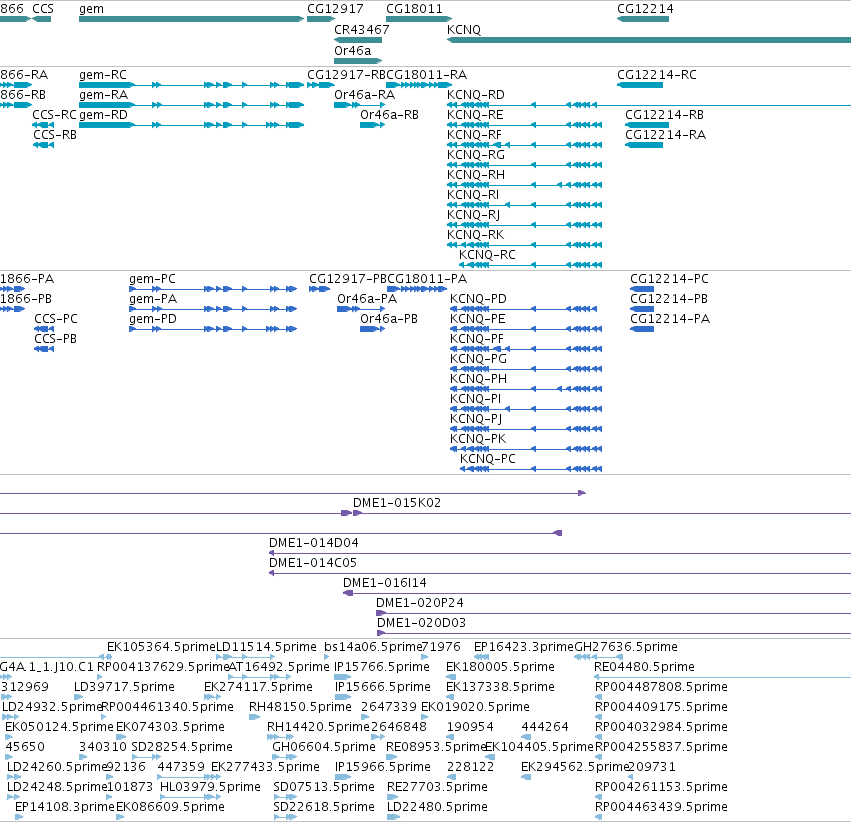Select transcript KCNQ-RE
The height and width of the screenshot is (822, 851).
tap(524, 125)
